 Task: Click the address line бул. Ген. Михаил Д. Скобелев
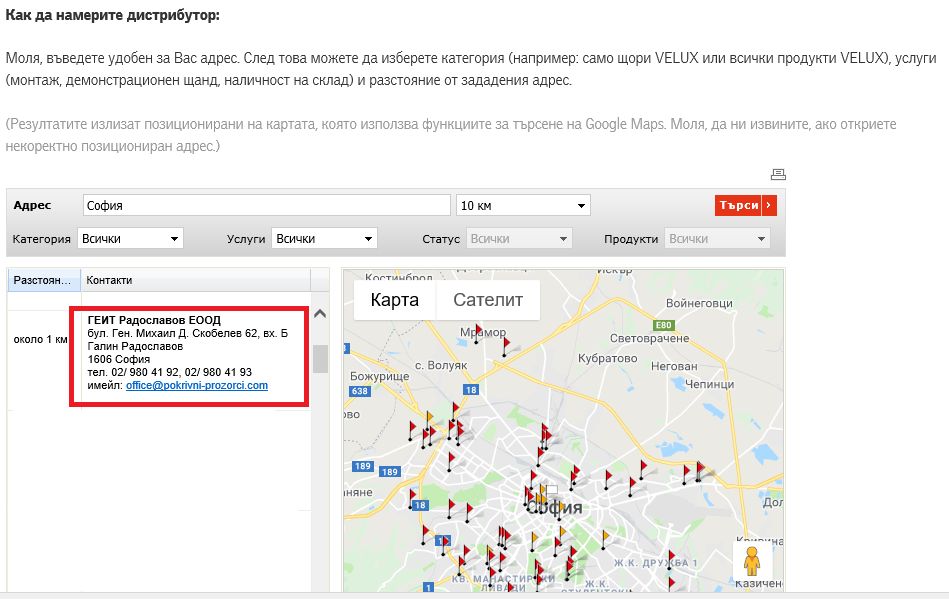188,333
